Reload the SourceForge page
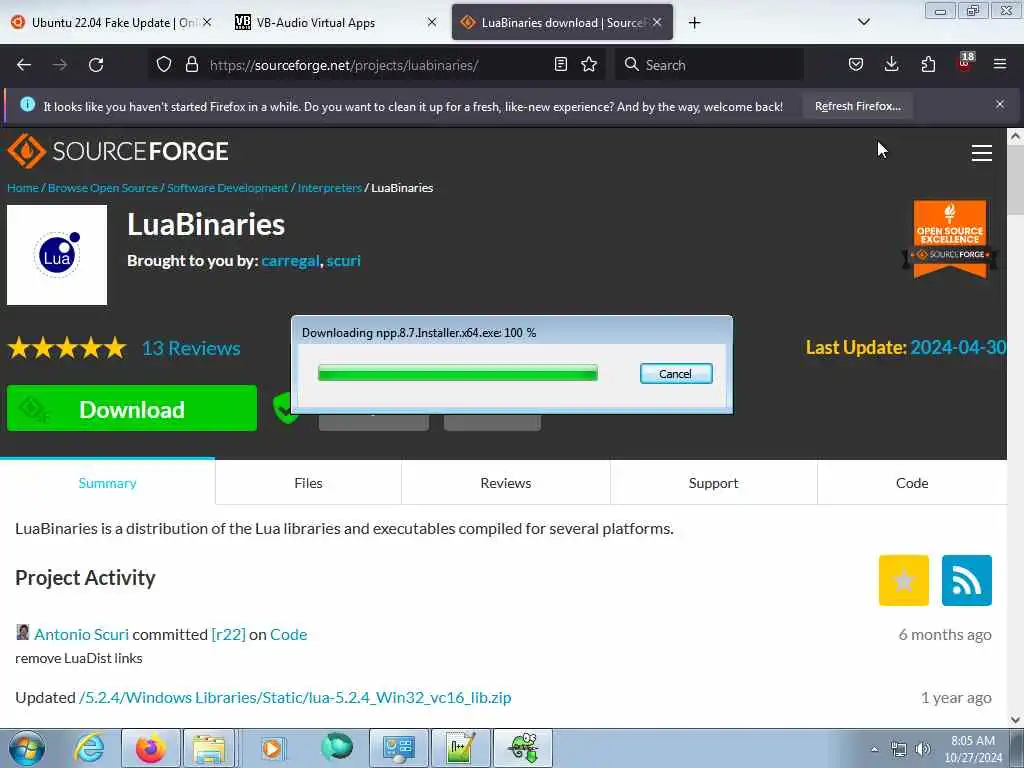Screen dimensions: 1024x768 coord(96,65)
